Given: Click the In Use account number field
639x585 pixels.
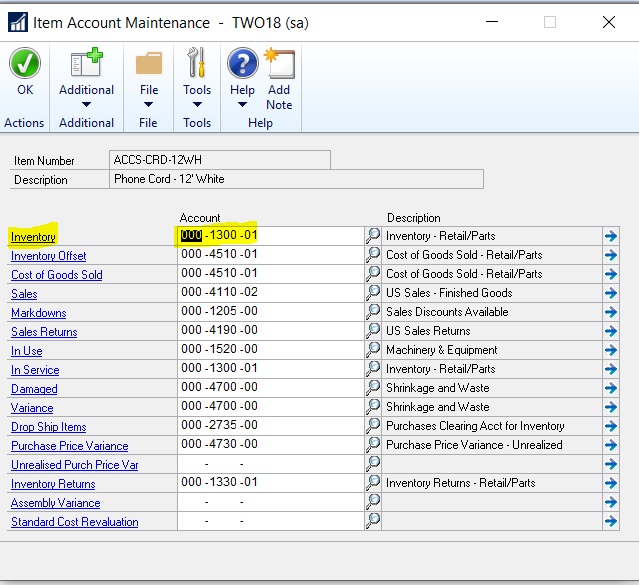Looking at the screenshot, I should 268,350.
